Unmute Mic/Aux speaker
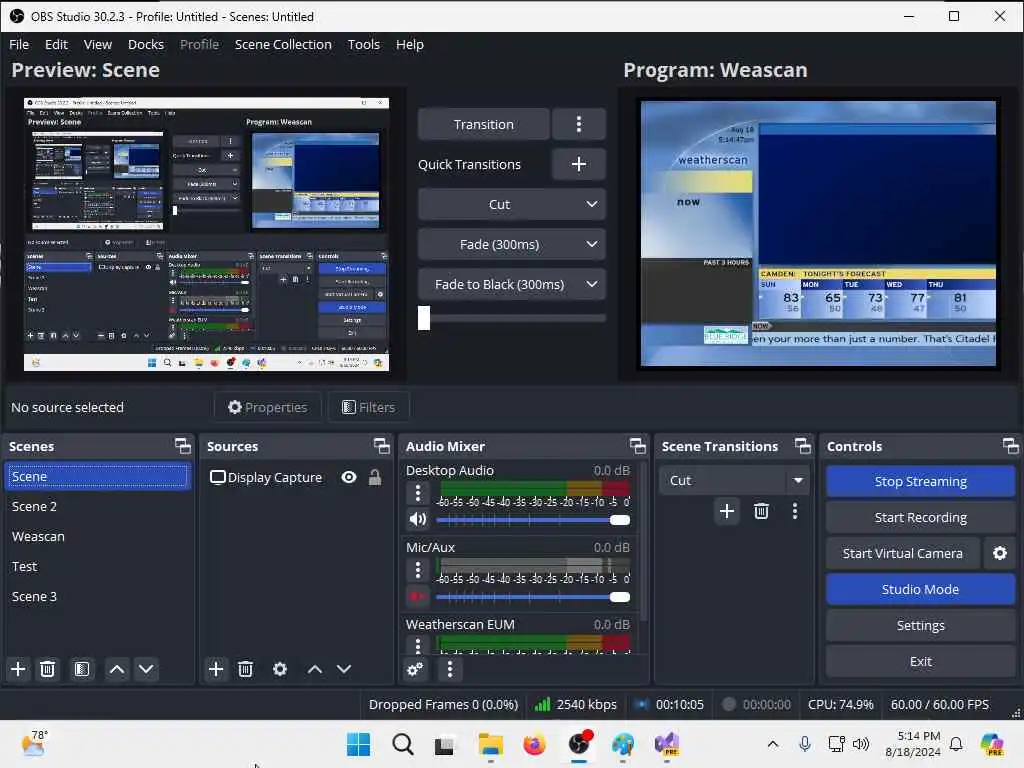1024x768 pixels. [418, 596]
